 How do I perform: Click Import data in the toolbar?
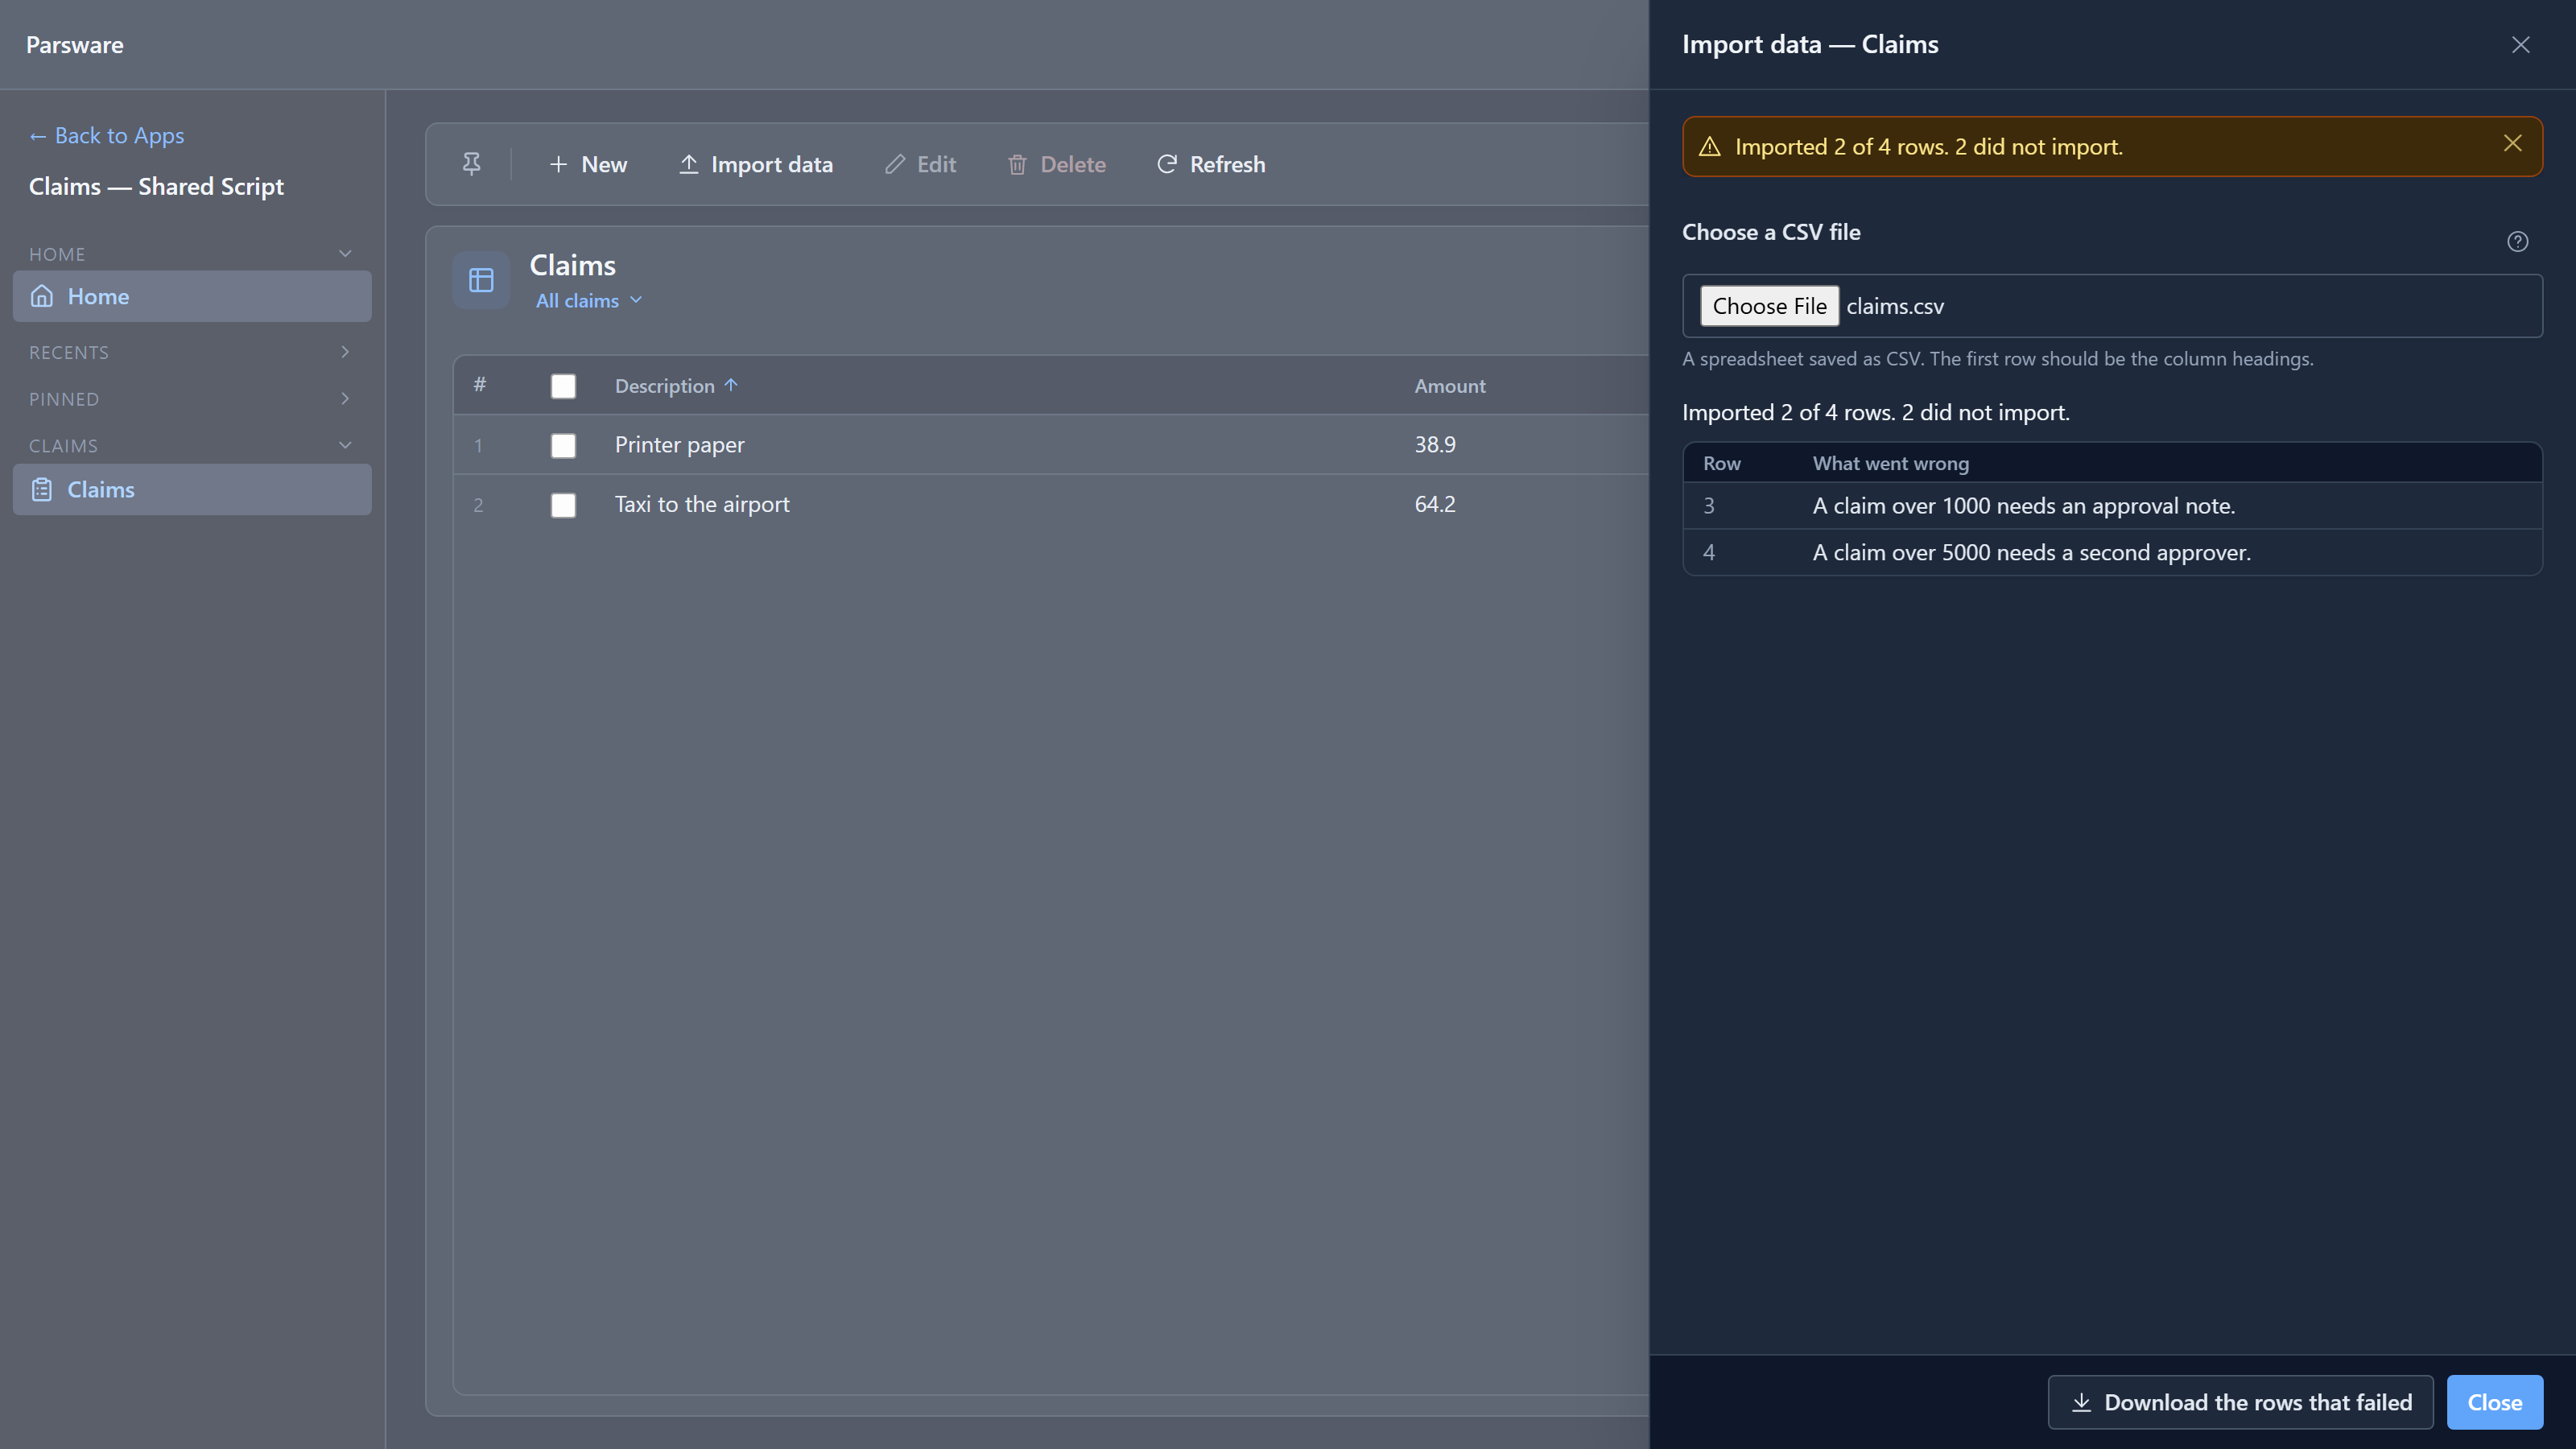756,164
